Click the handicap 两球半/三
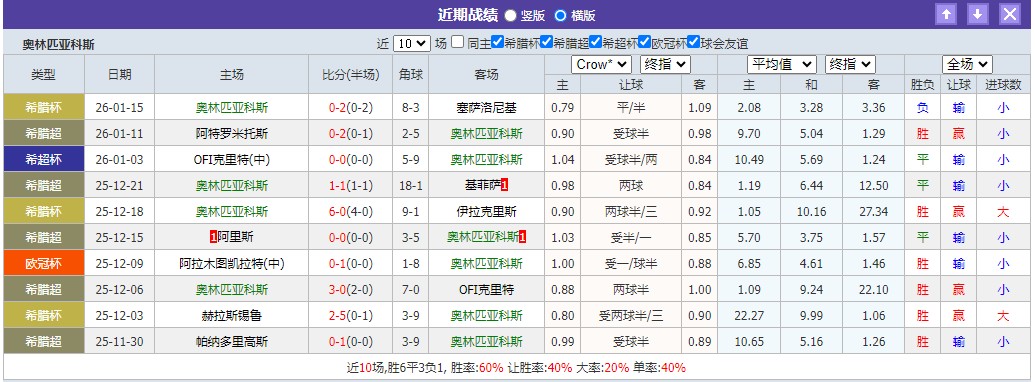This screenshot has height=382, width=1035. tap(630, 212)
